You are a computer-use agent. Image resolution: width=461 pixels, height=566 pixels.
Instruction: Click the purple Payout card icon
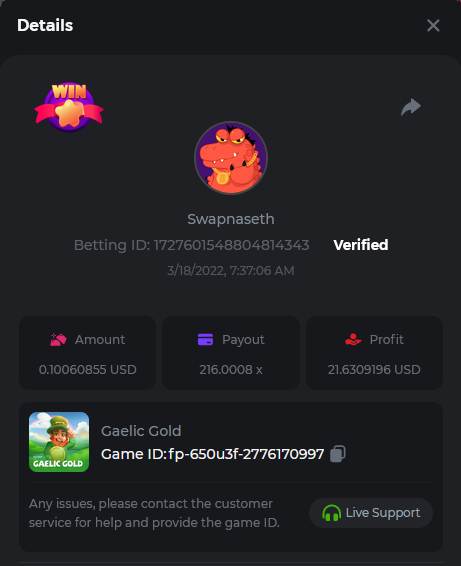[205, 340]
